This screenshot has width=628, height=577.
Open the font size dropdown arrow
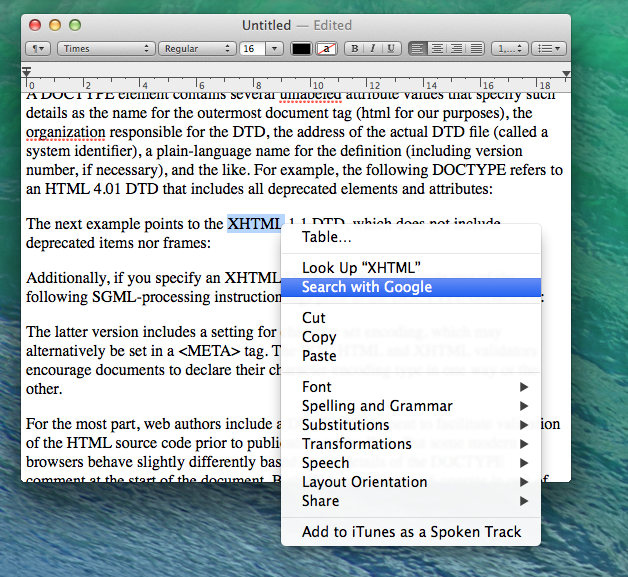[x=274, y=48]
